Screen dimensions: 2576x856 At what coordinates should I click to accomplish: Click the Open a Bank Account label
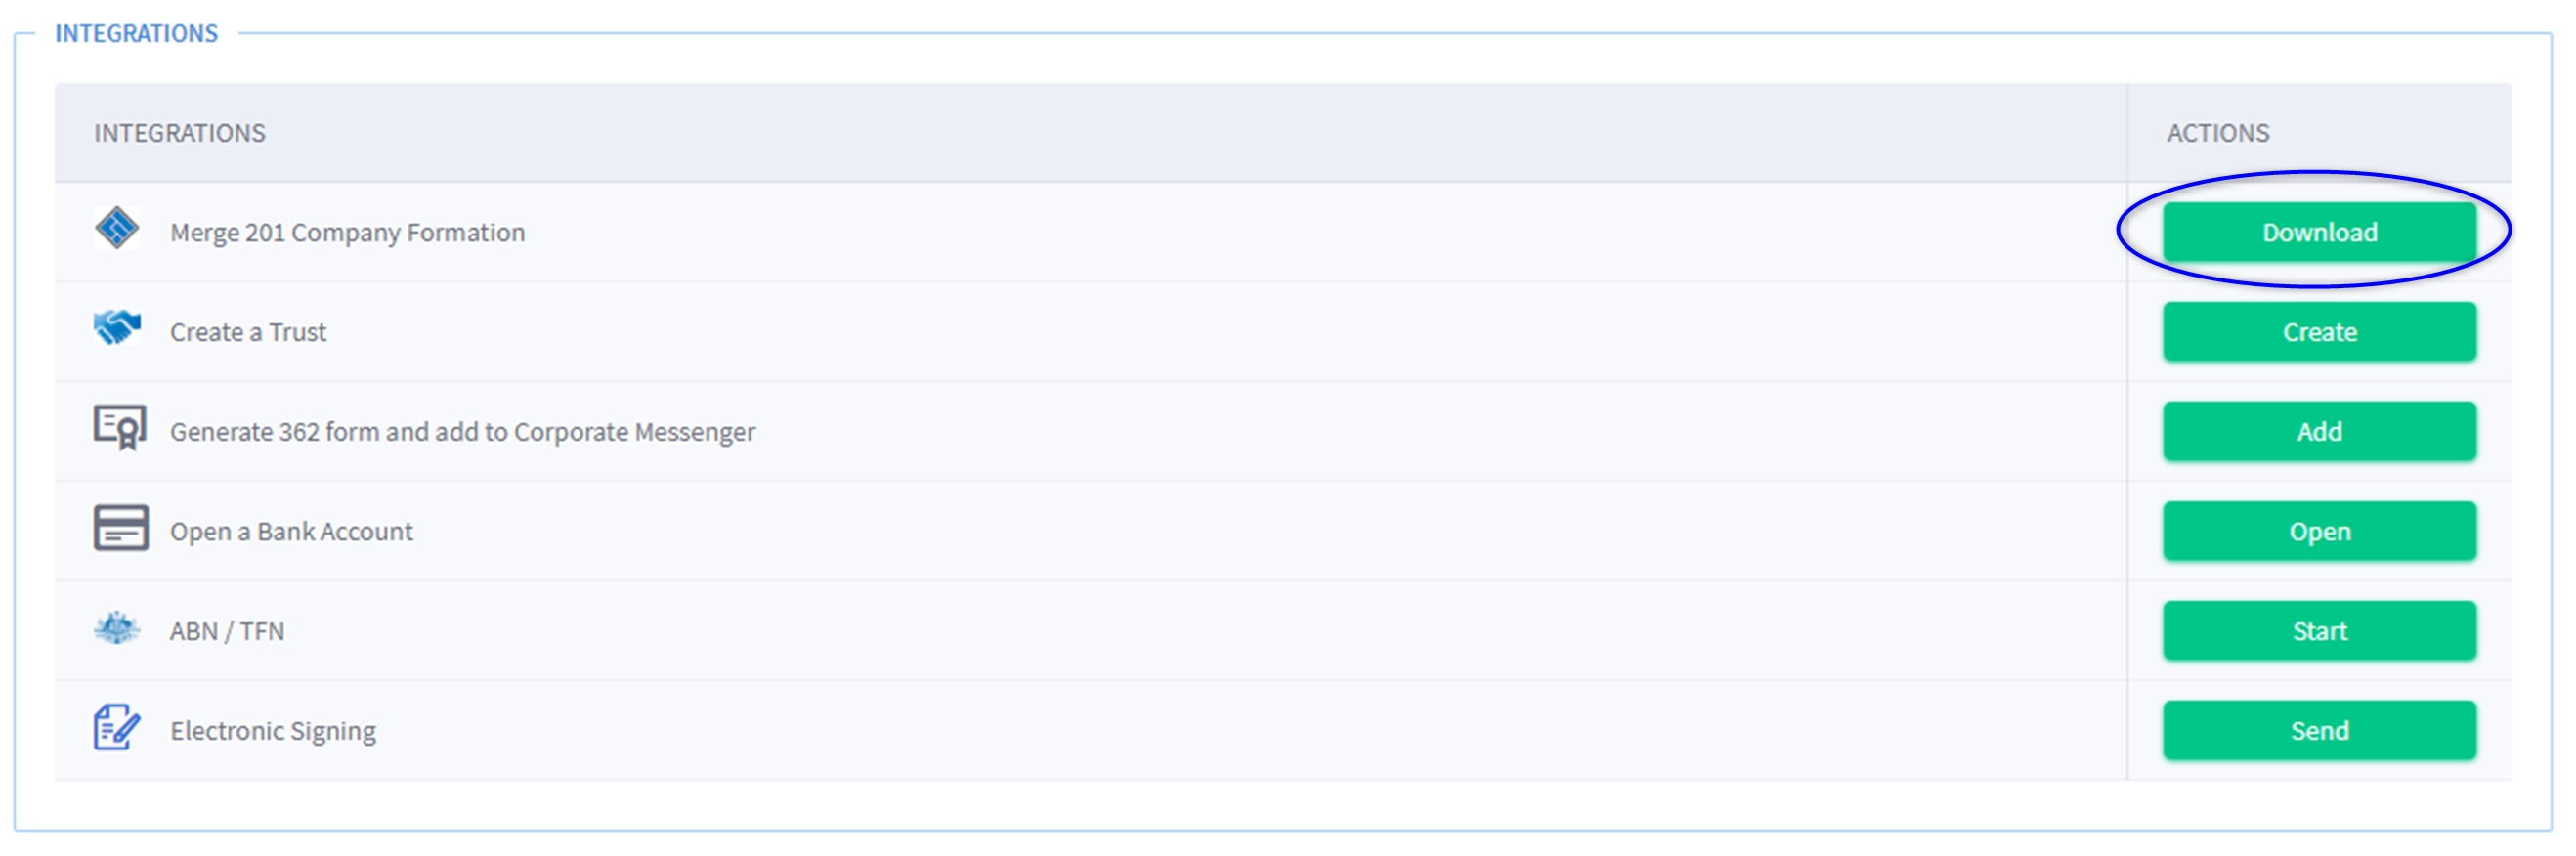291,532
